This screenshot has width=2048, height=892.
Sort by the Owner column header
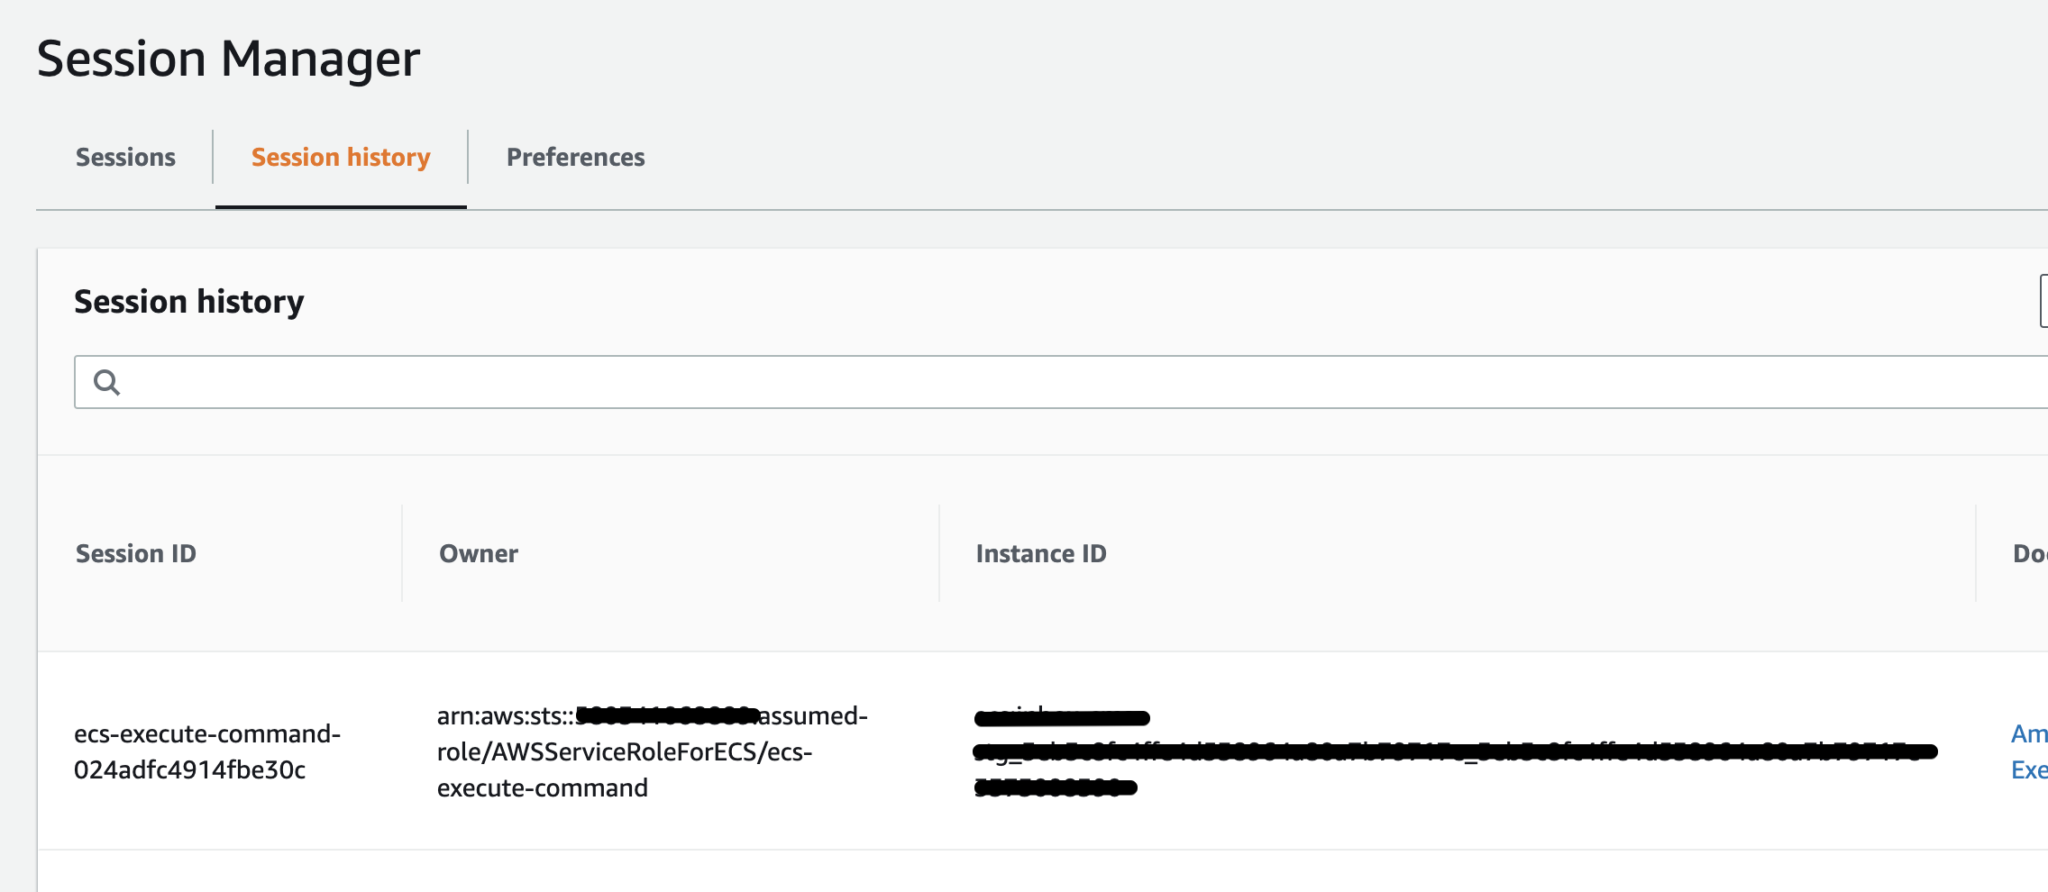pos(478,553)
